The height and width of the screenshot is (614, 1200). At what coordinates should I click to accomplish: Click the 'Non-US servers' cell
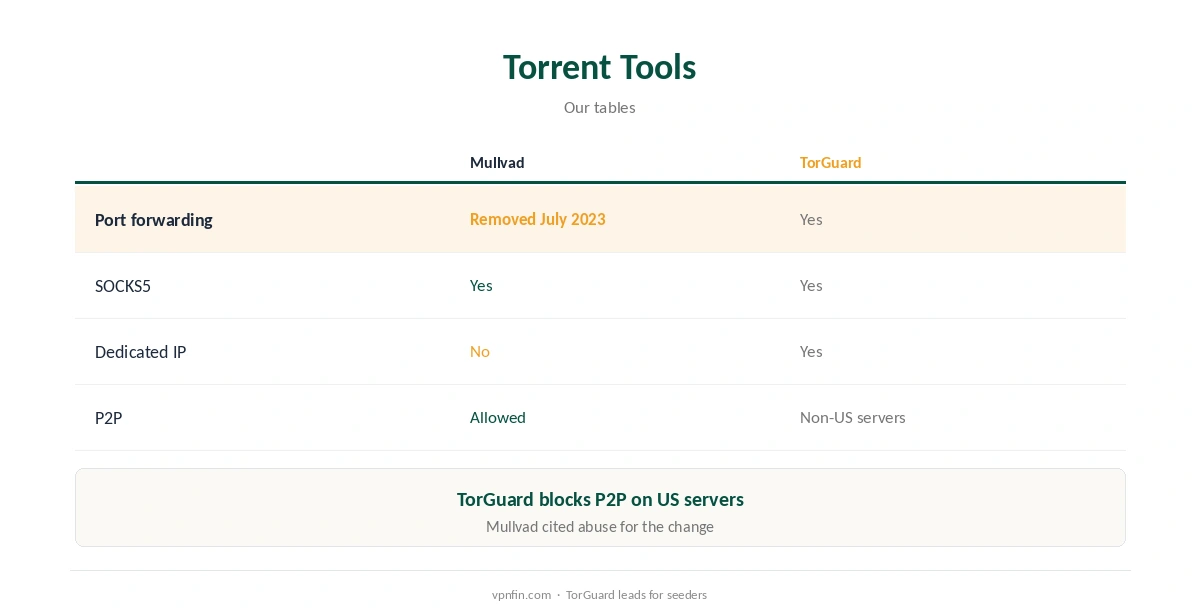coord(853,417)
